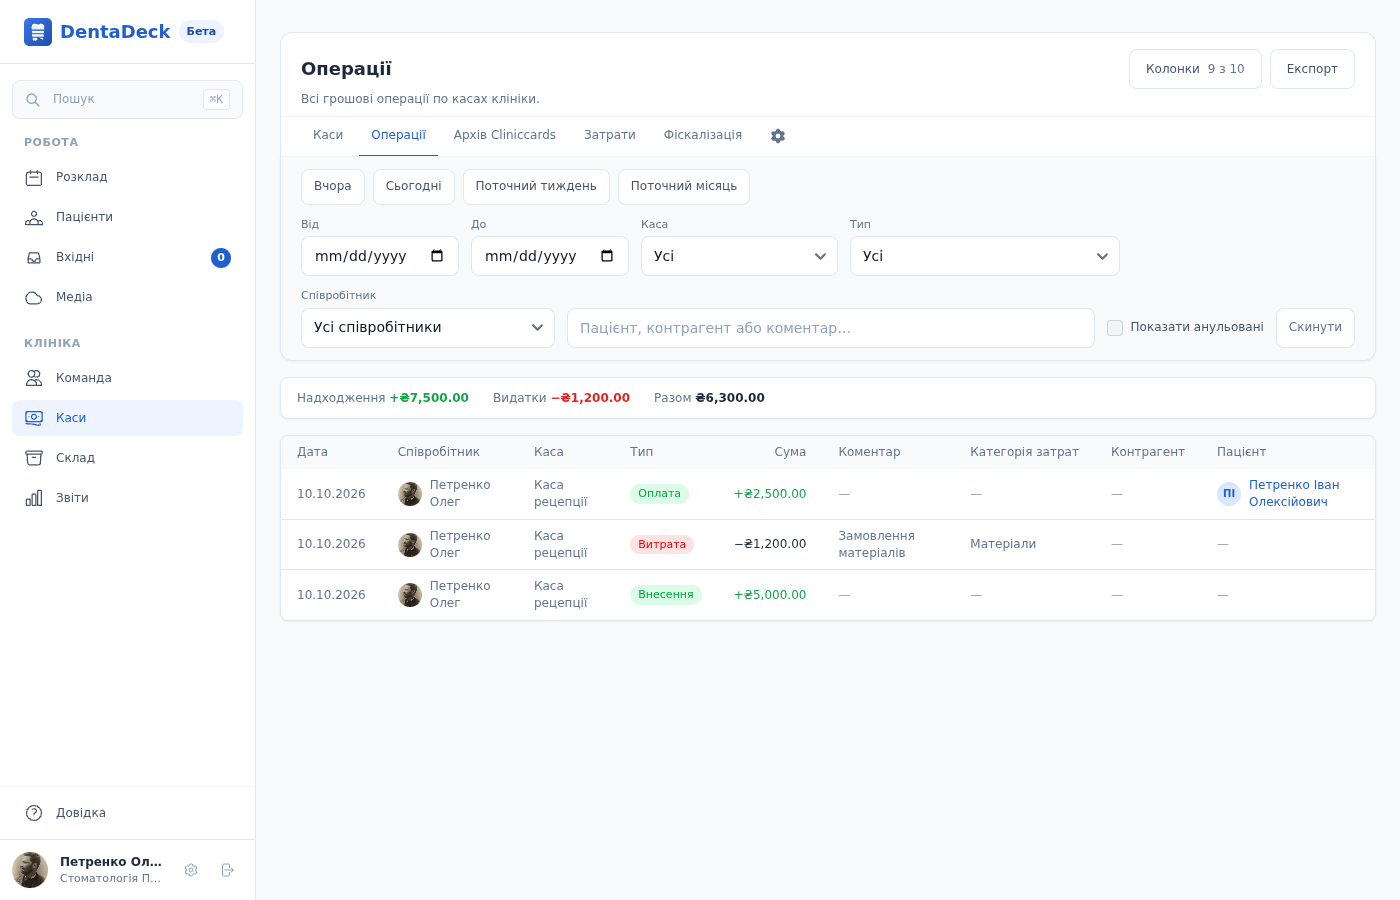Click the Скинути reset button
1400x900 pixels.
(1315, 328)
